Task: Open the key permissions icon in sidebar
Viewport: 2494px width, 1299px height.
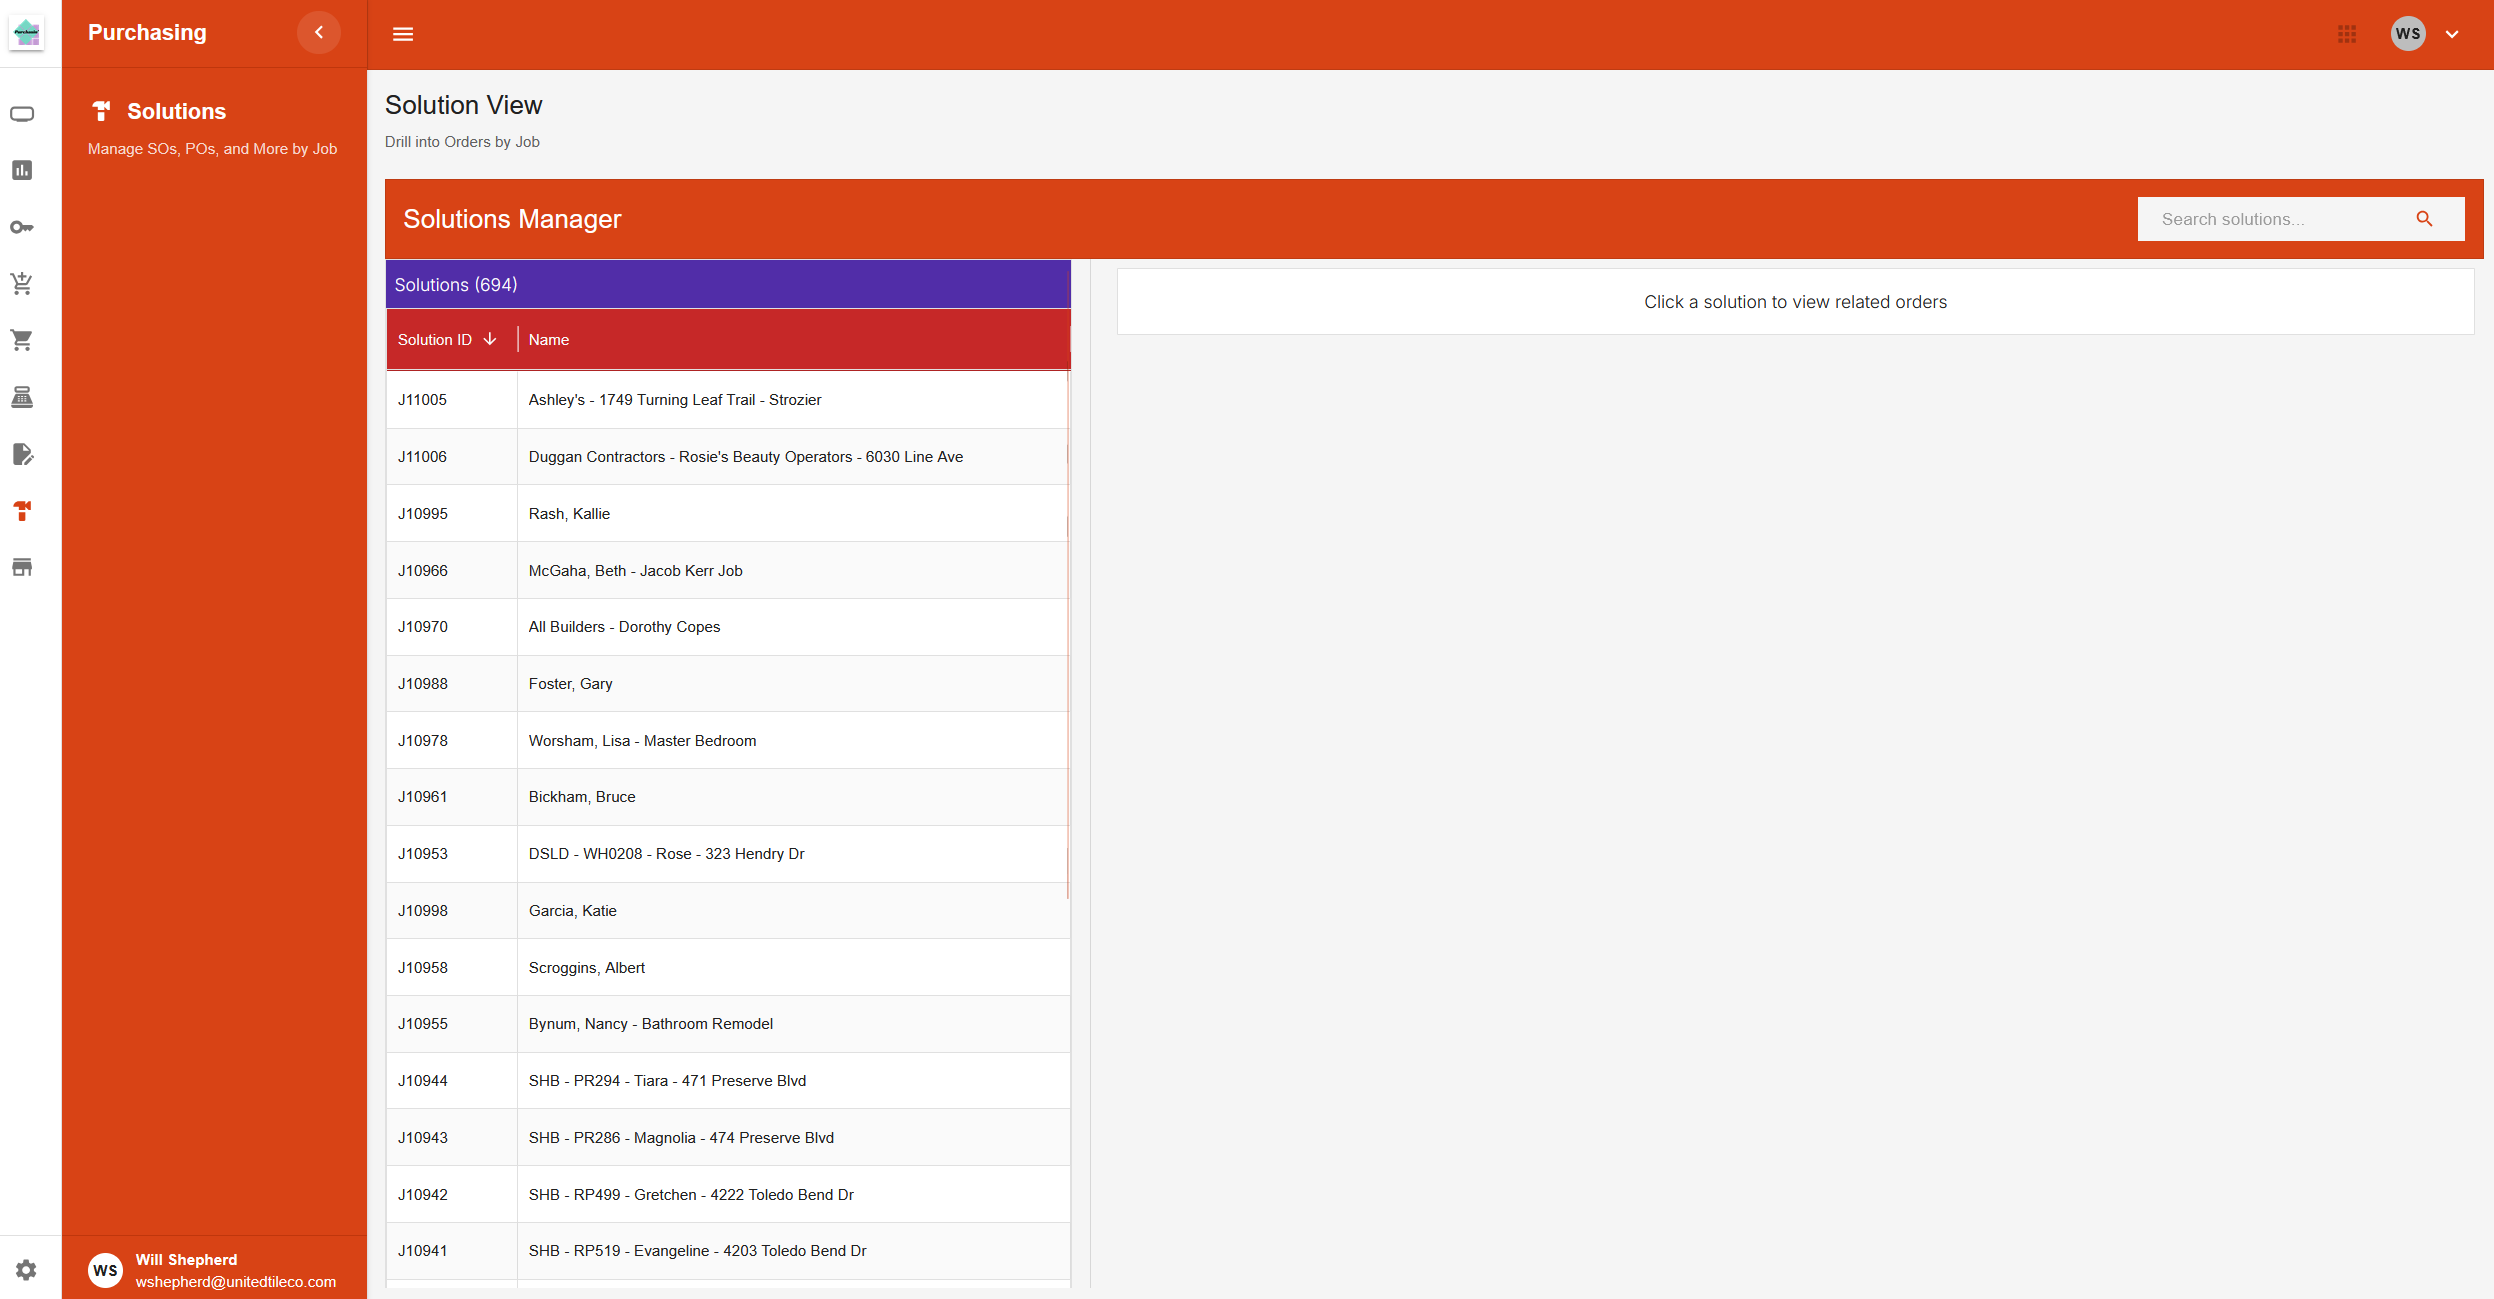Action: coord(22,226)
